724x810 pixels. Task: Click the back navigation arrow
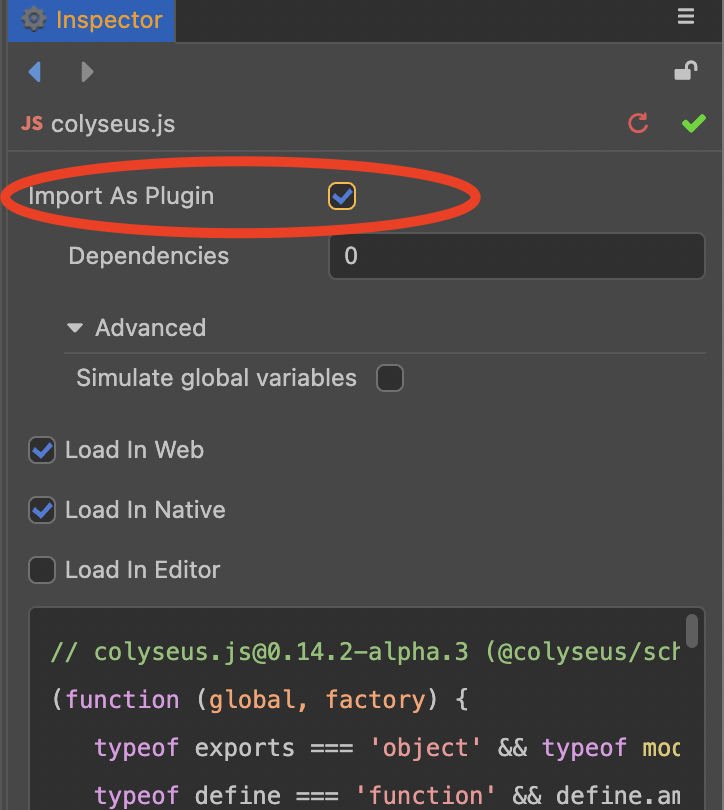pos(35,71)
